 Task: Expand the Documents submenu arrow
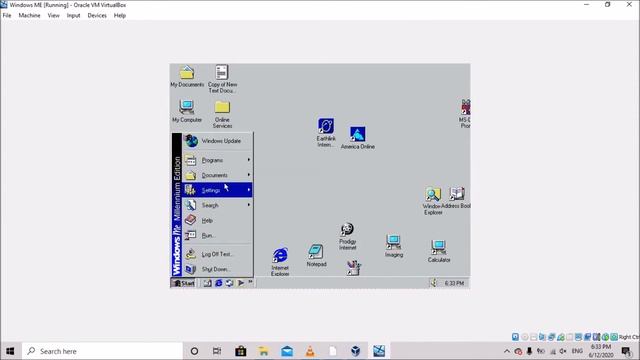249,175
